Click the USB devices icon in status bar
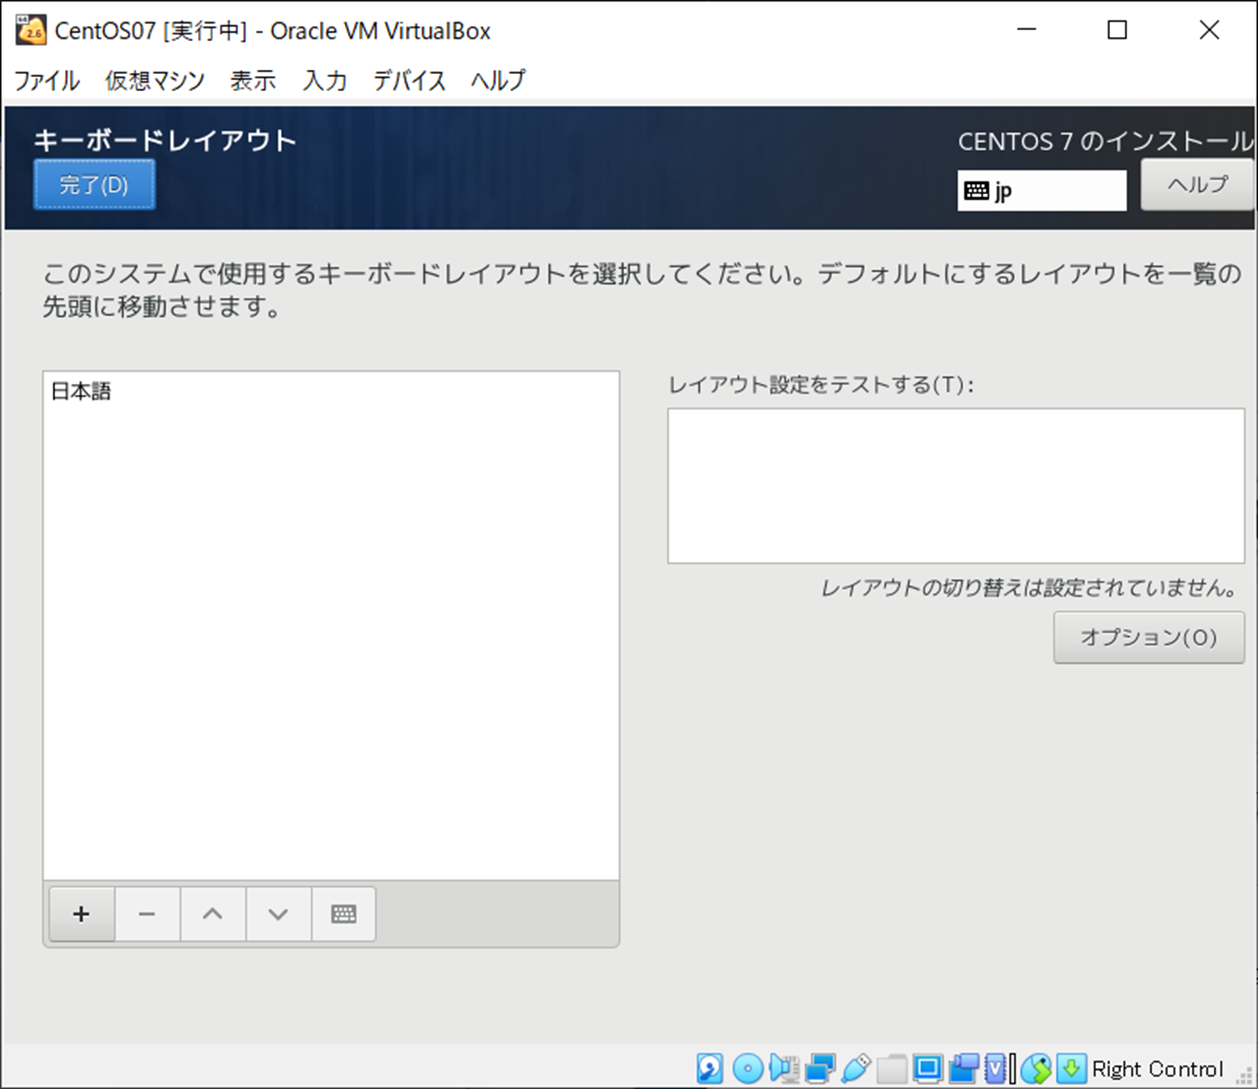 pyautogui.click(x=856, y=1068)
